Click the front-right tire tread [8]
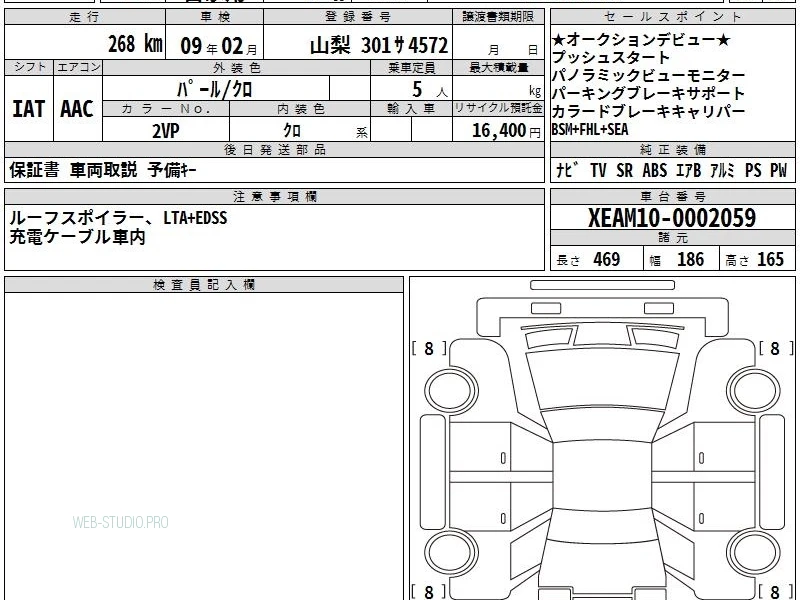This screenshot has height=600, width=800. coord(776,348)
